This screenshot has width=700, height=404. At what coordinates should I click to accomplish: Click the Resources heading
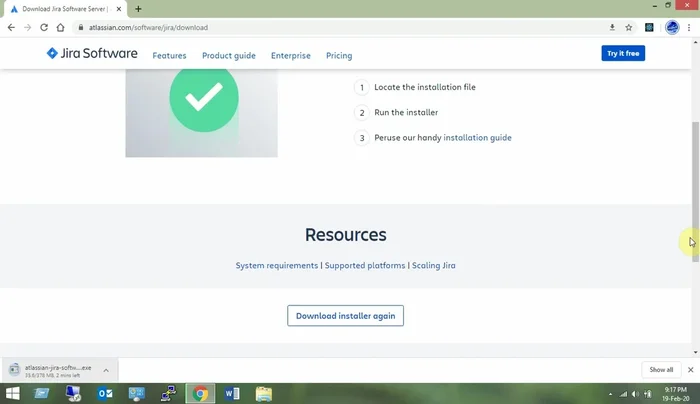point(346,235)
